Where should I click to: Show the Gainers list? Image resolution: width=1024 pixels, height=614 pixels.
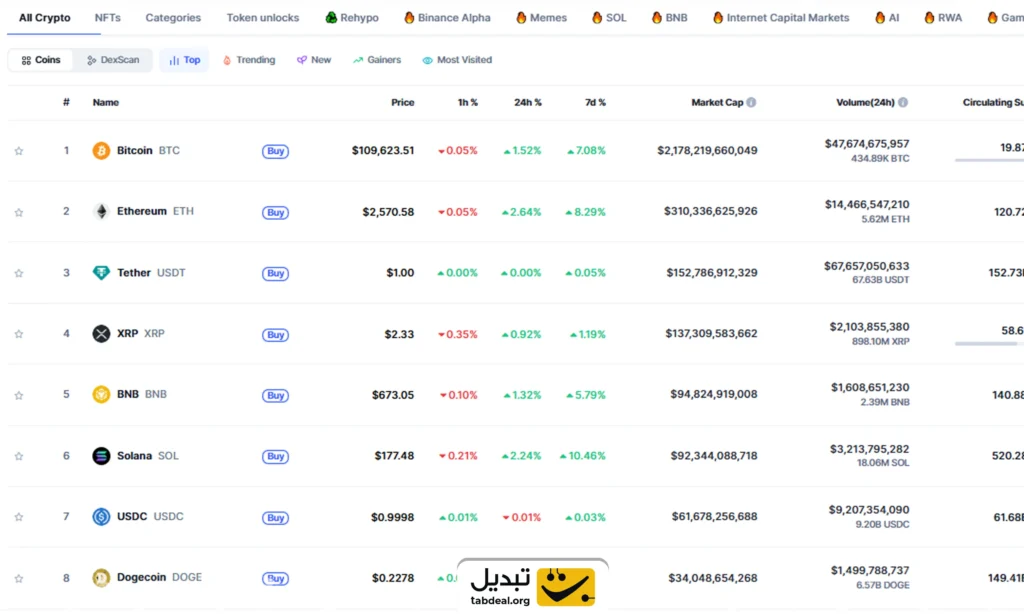[377, 60]
